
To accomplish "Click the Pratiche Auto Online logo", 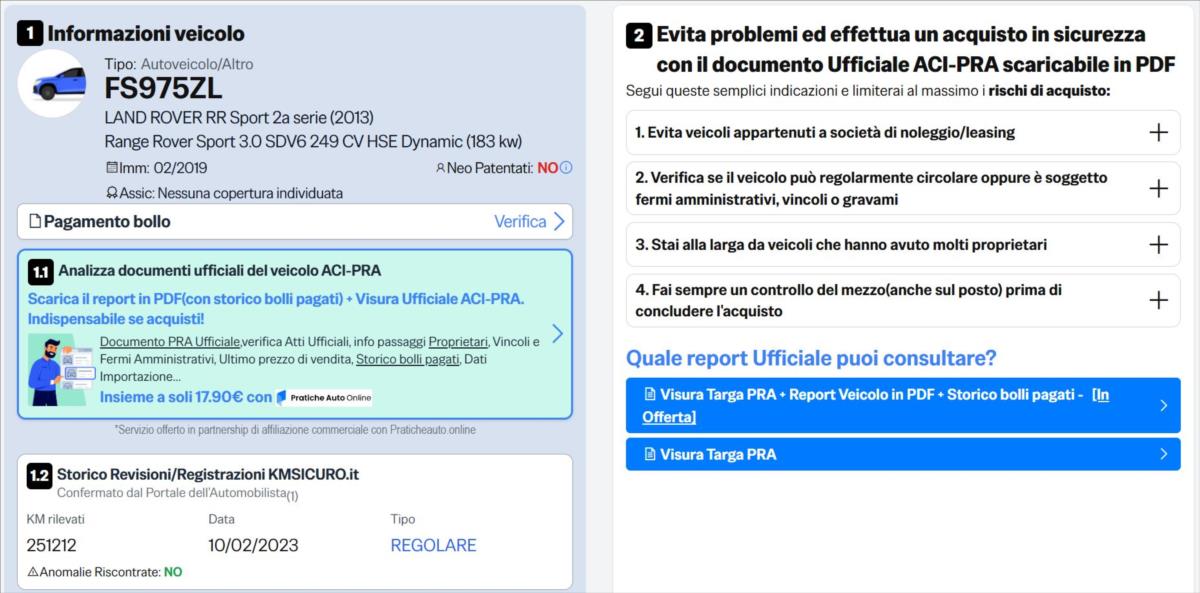I will 323,397.
